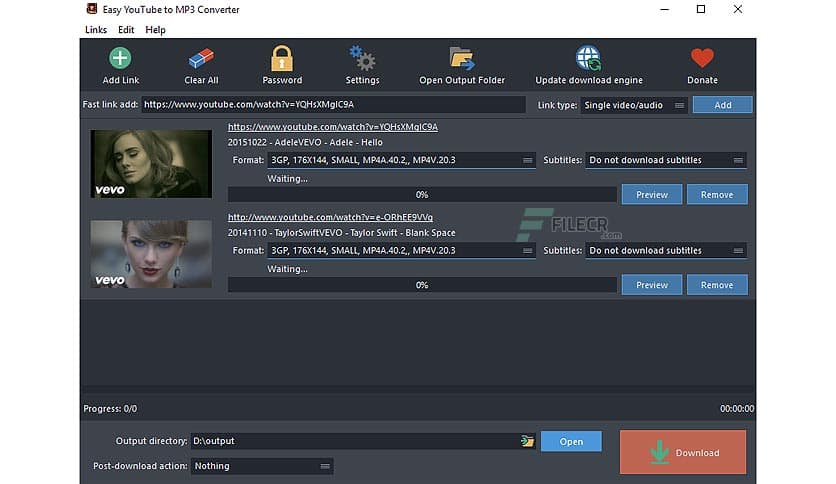Open the Password padlock tool
This screenshot has height=484, width=836.
tap(282, 58)
